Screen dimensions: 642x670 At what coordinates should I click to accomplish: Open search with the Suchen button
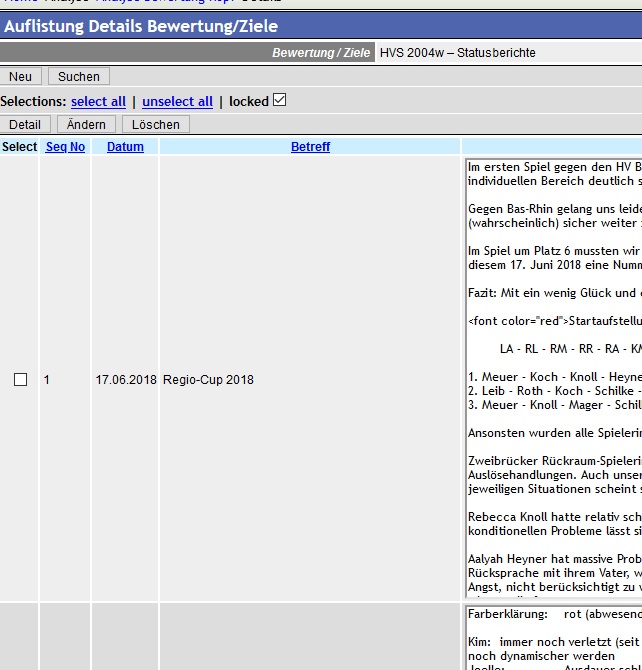(x=79, y=77)
